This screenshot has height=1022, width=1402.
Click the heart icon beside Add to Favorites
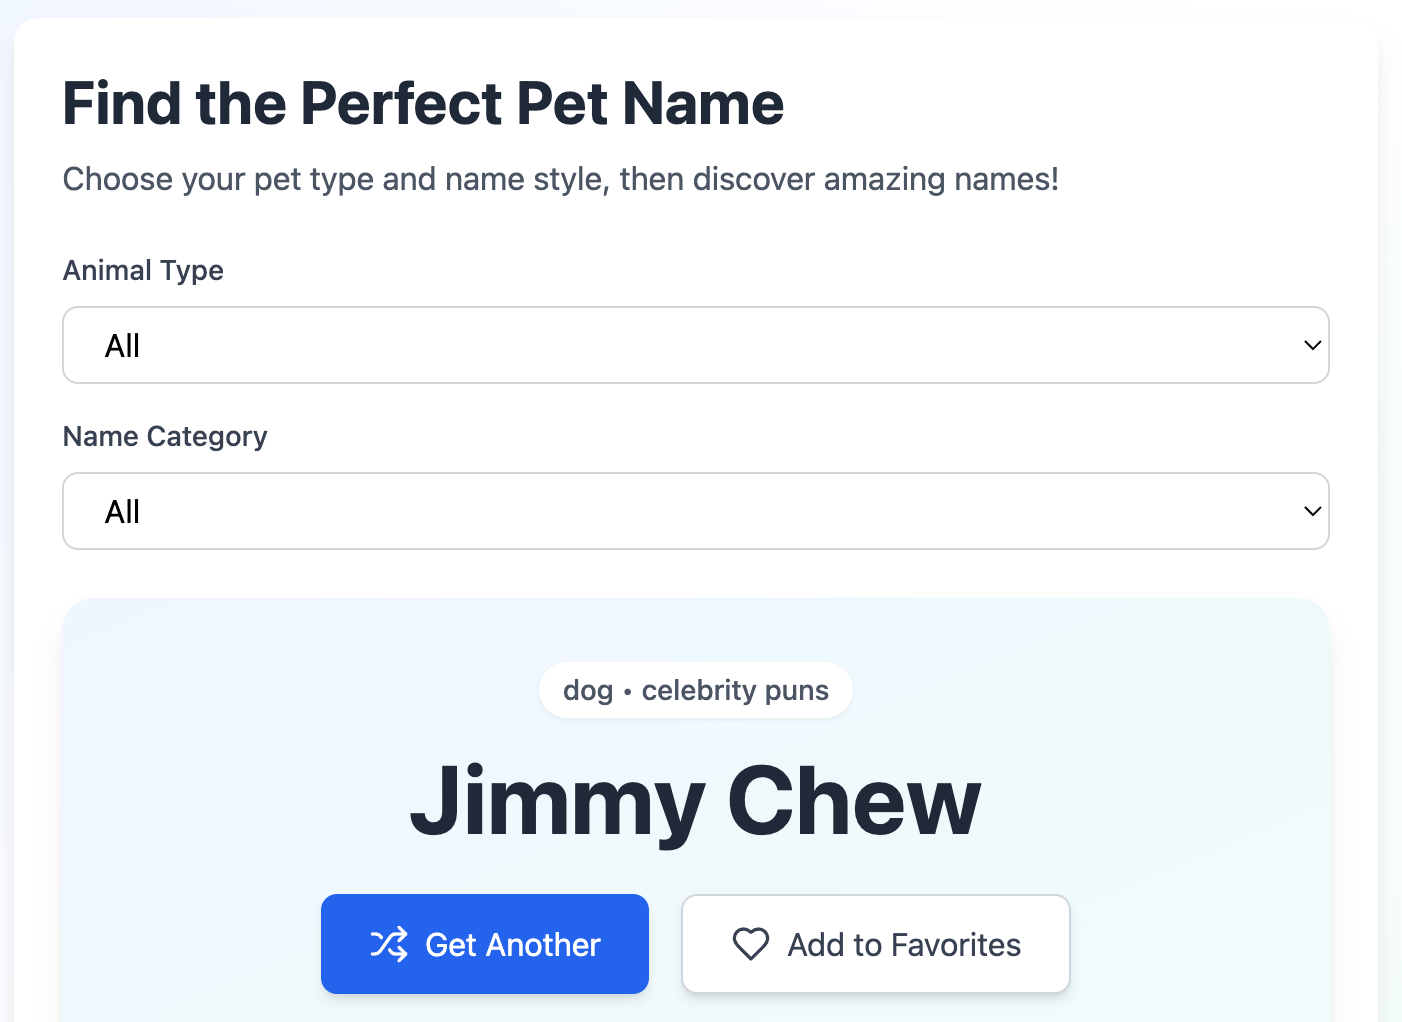751,944
